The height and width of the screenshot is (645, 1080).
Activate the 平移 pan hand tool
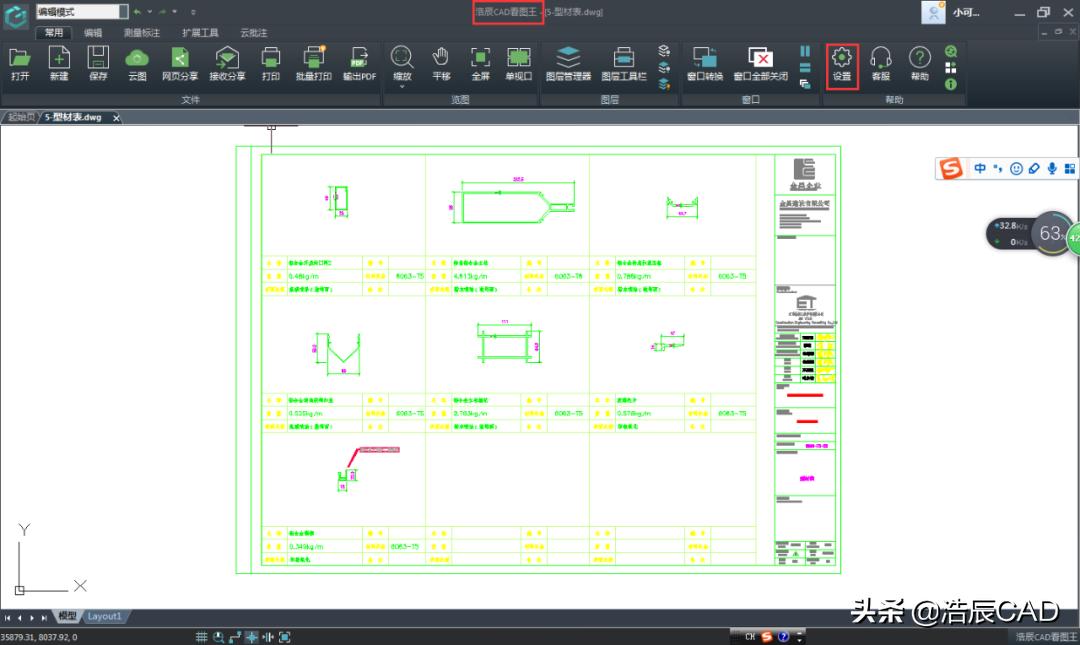click(x=441, y=64)
